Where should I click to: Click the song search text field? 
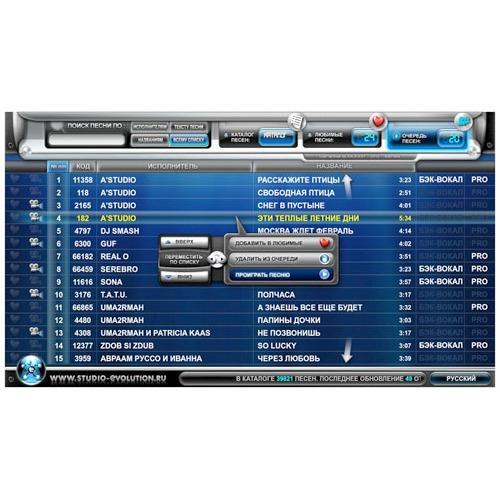coord(87,139)
